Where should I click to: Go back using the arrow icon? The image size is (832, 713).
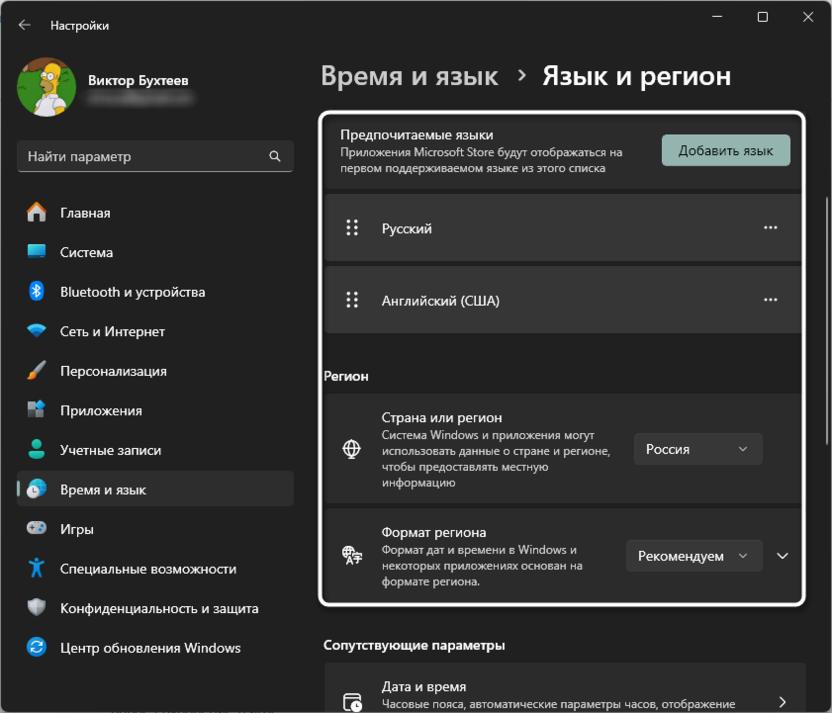(24, 25)
